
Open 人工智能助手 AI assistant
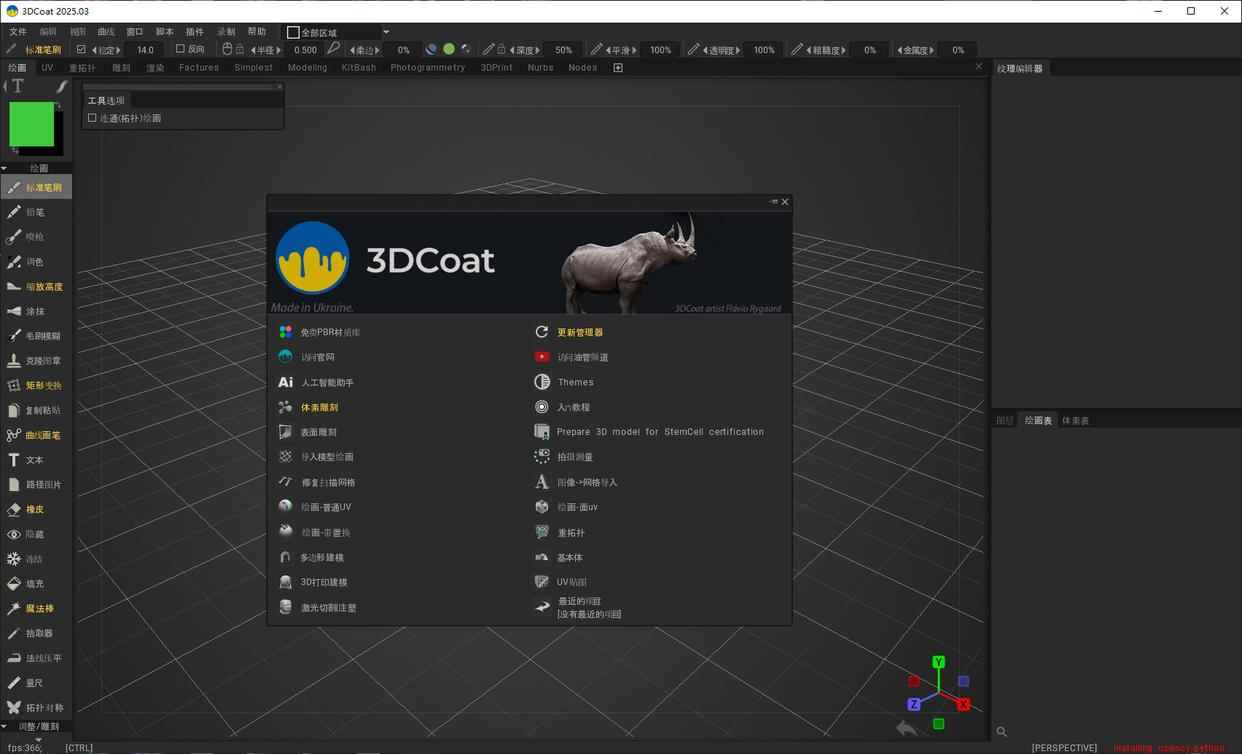coord(327,383)
